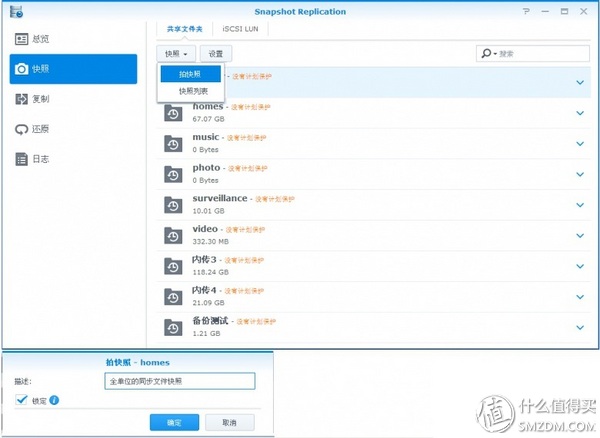
Task: Open the 日志 log section
Action: click(73, 159)
